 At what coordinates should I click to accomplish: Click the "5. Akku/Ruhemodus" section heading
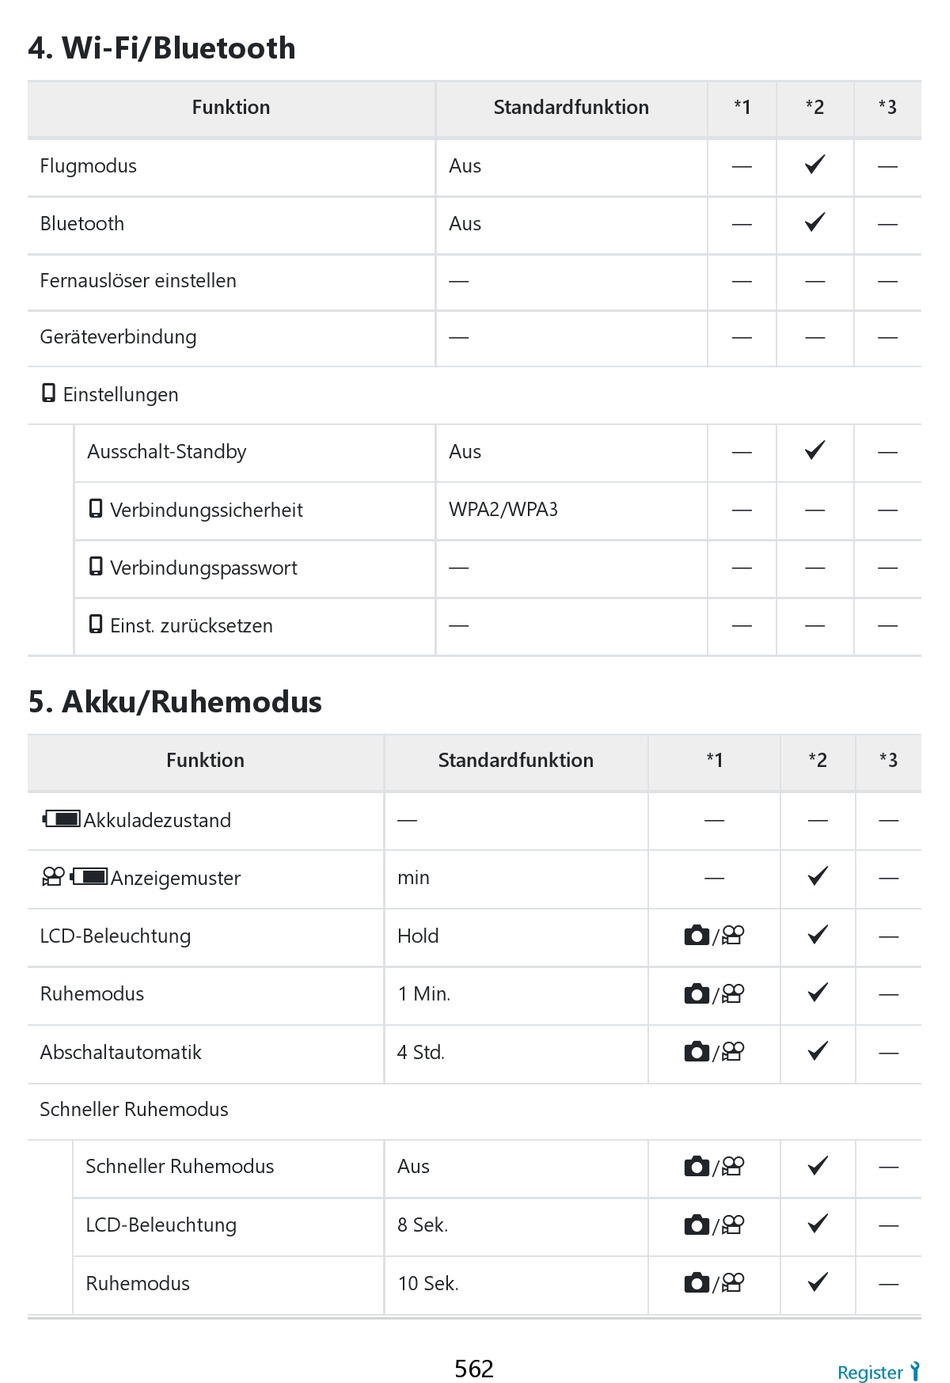click(175, 702)
